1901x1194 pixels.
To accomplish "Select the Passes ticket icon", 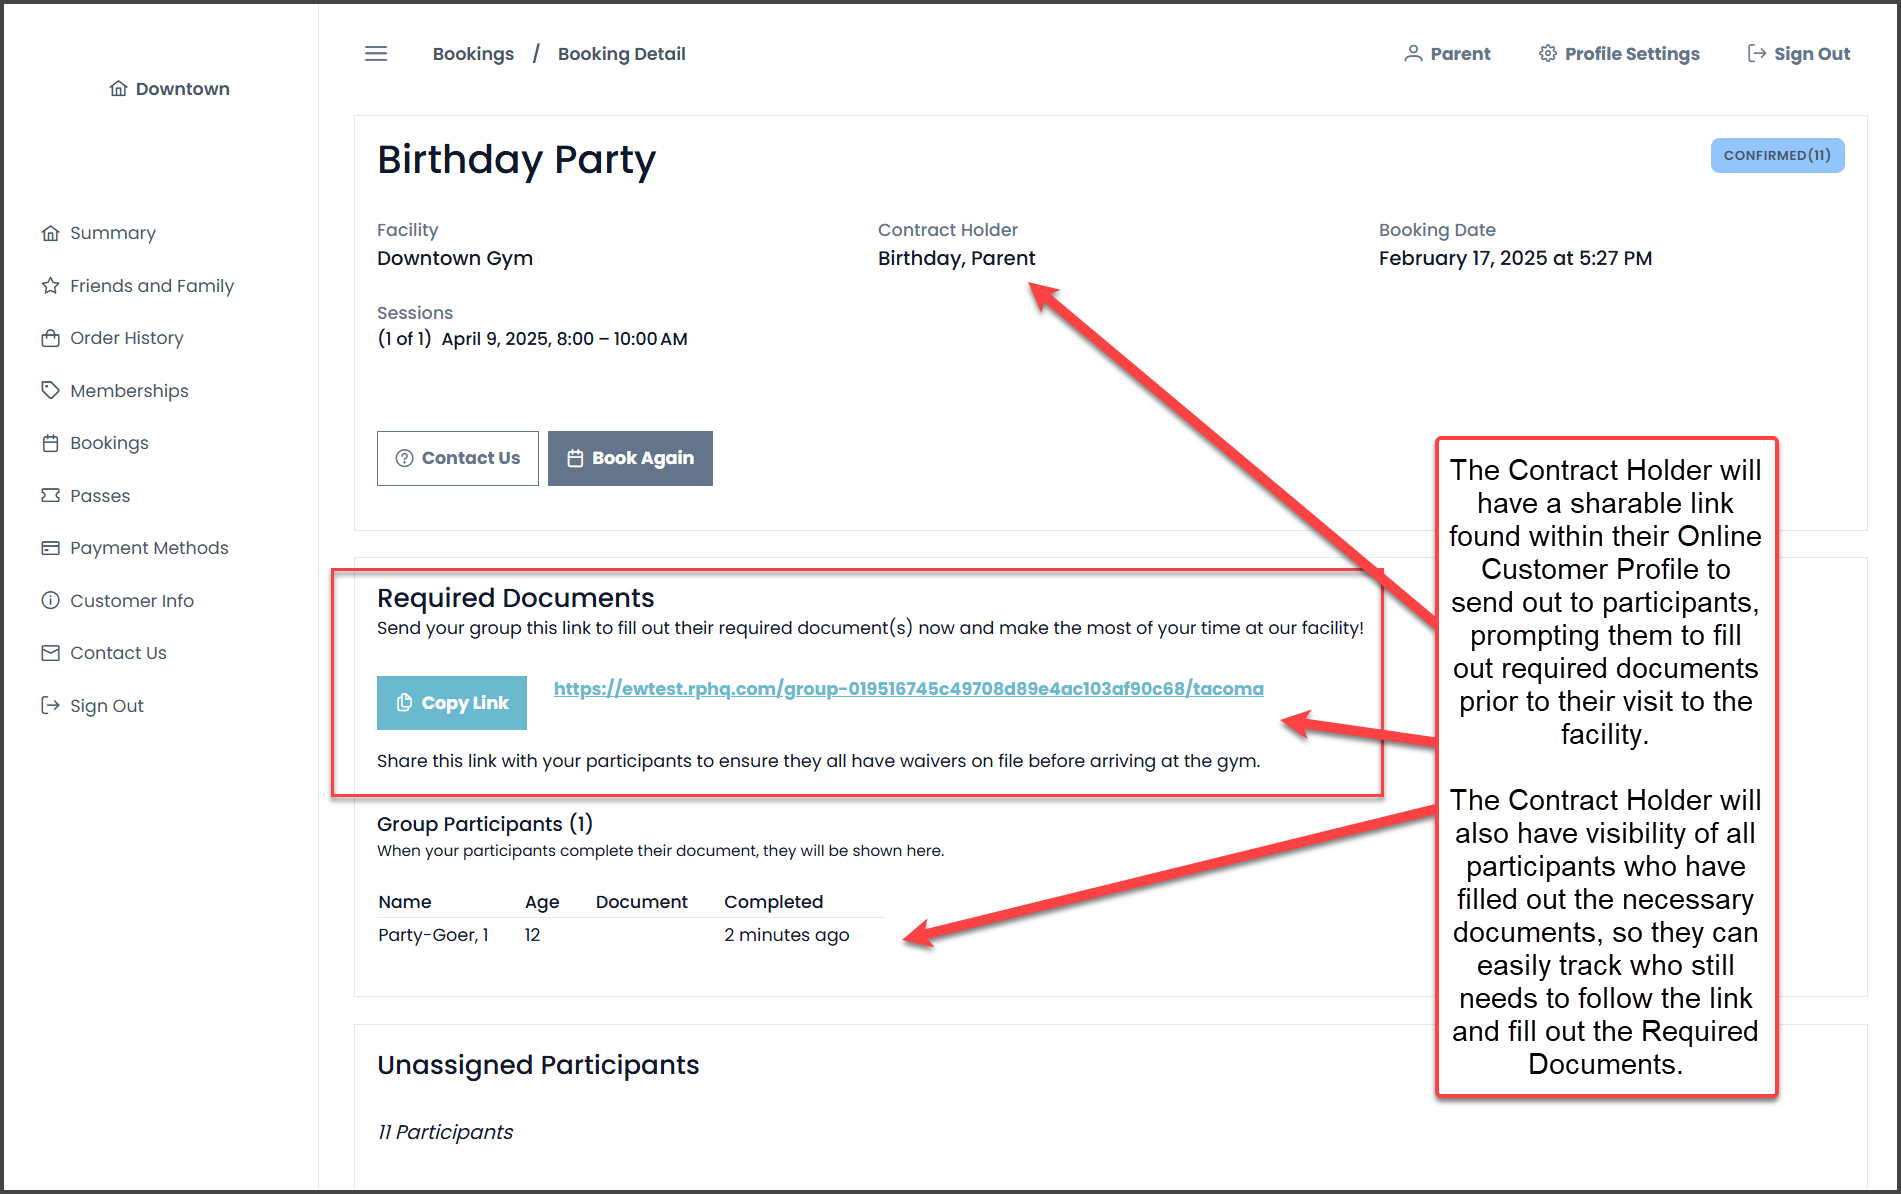I will tap(51, 495).
